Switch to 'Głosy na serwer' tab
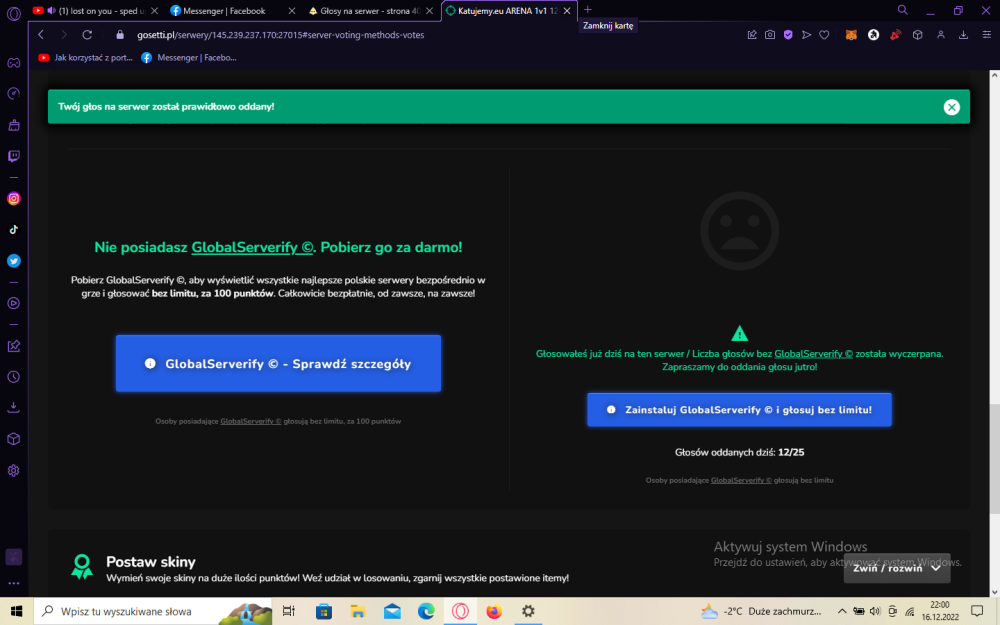1000x625 pixels. click(370, 11)
